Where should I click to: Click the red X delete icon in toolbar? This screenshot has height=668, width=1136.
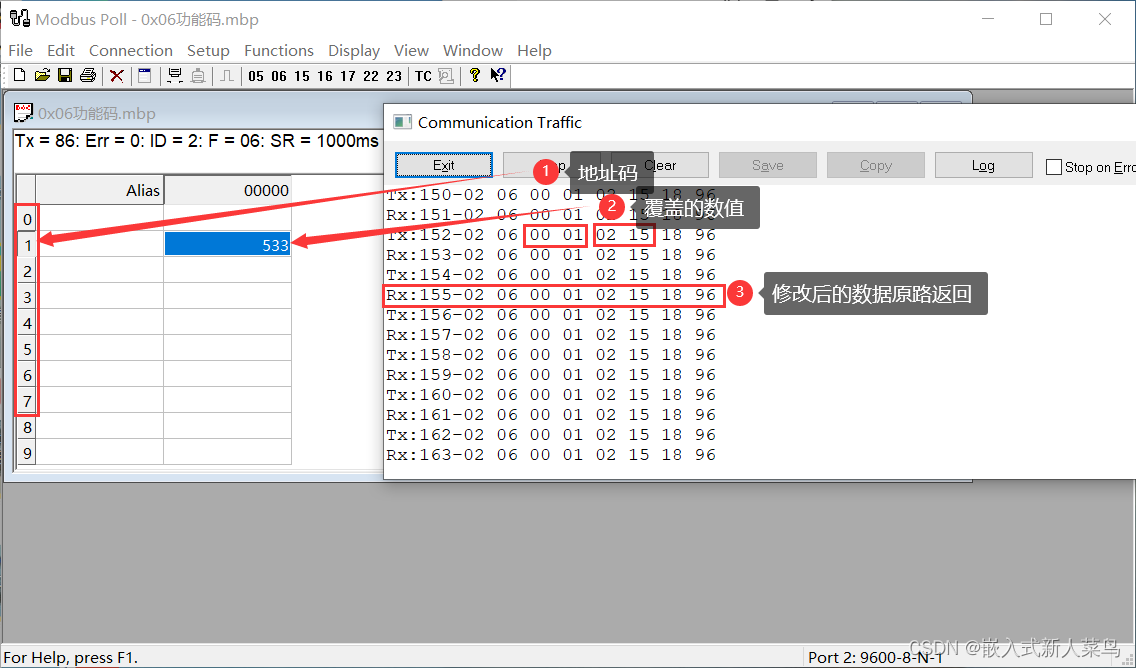[x=117, y=75]
